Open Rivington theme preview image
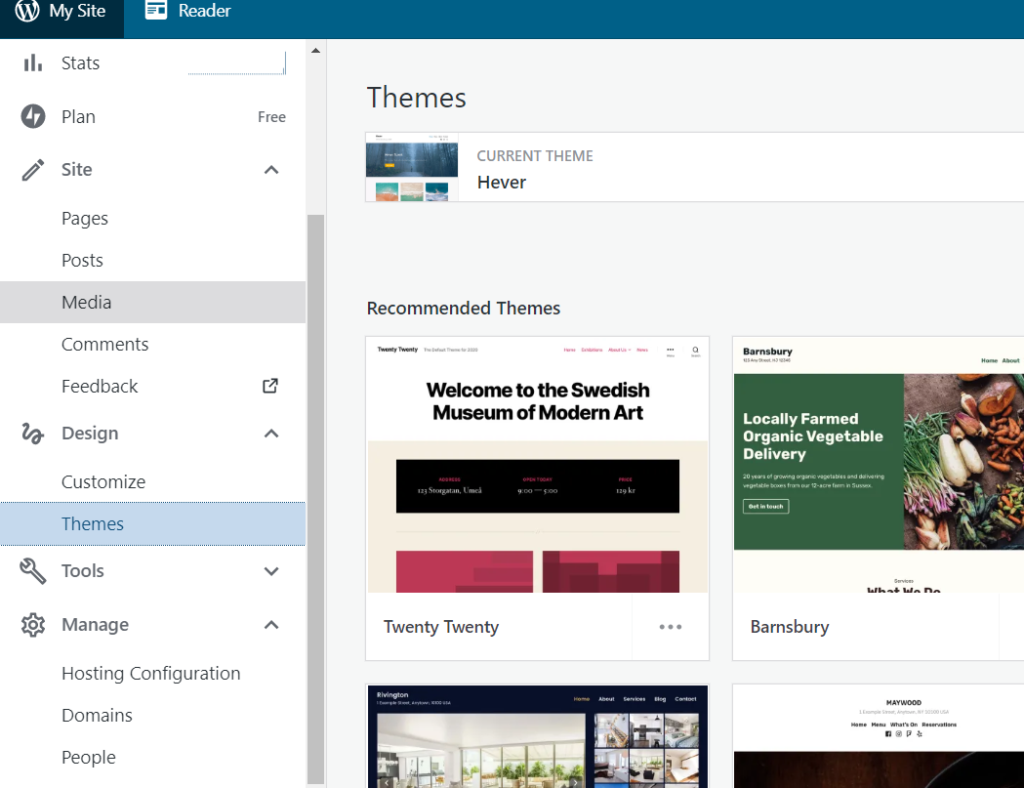Screen dimensions: 1024x788 point(537,736)
